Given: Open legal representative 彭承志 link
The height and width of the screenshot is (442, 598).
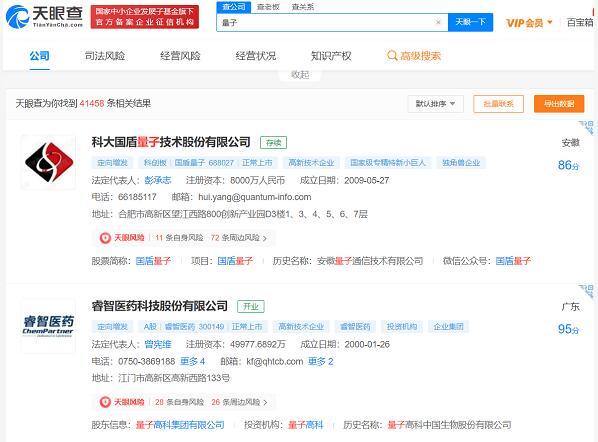Looking at the screenshot, I should click(x=158, y=180).
